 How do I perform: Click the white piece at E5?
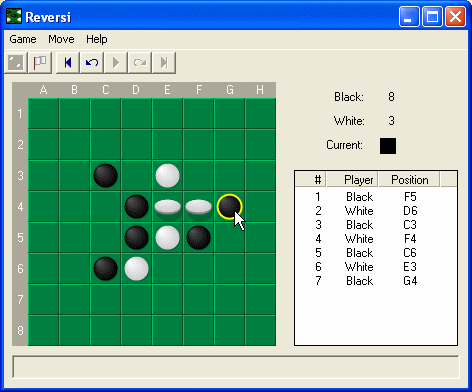[167, 237]
